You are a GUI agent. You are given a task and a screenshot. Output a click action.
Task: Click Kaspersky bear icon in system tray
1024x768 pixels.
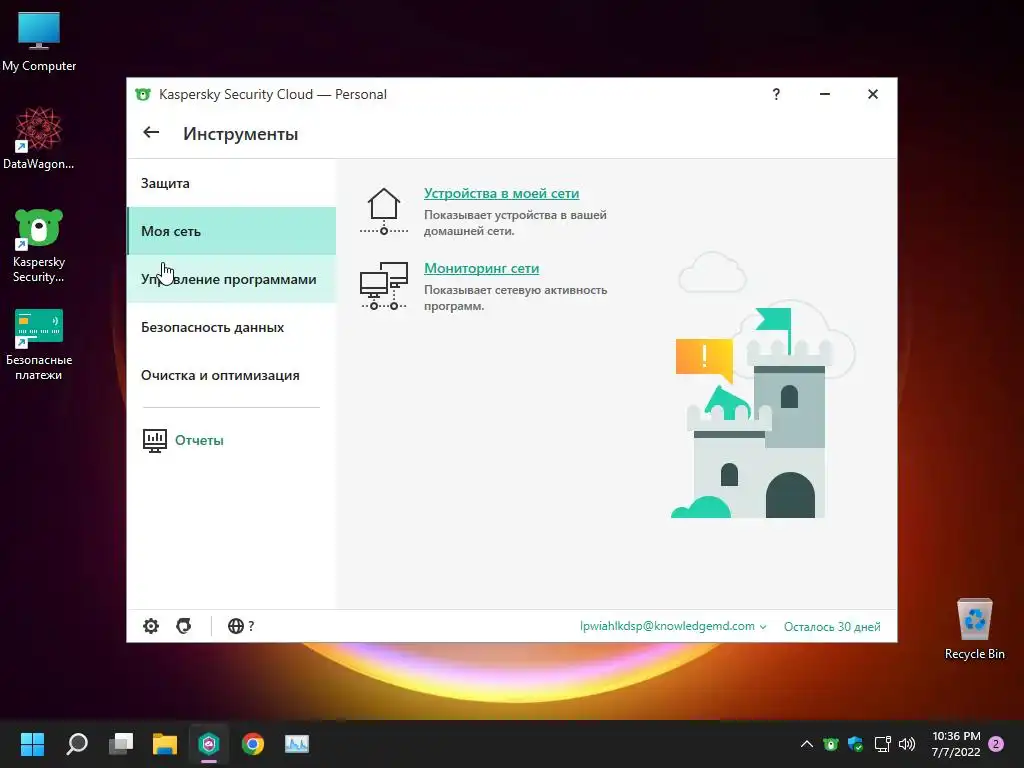point(830,744)
